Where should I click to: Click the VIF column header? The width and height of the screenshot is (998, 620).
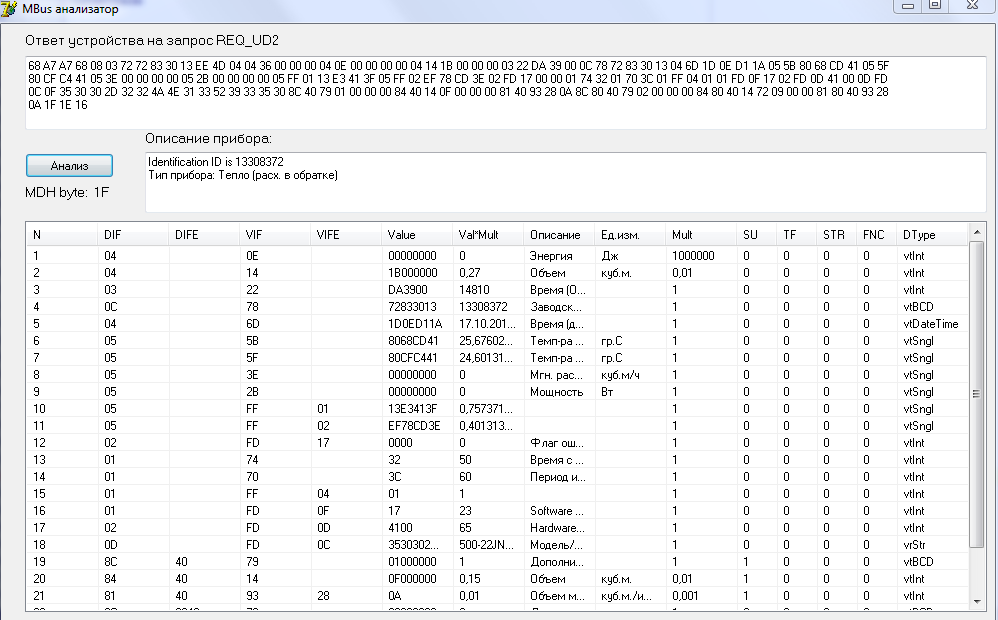click(x=254, y=235)
